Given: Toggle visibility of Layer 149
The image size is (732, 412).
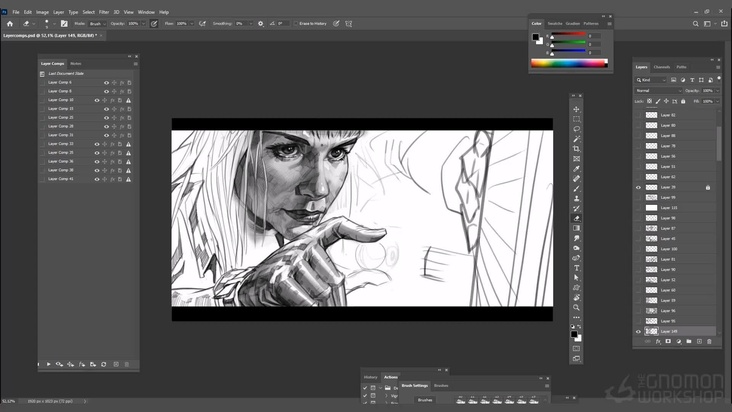Looking at the screenshot, I should pyautogui.click(x=639, y=331).
